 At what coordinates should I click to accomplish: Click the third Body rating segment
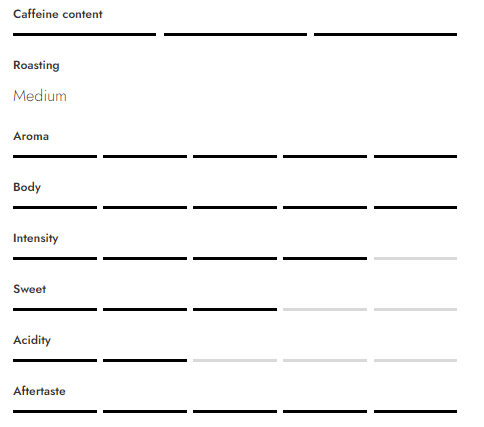235,207
